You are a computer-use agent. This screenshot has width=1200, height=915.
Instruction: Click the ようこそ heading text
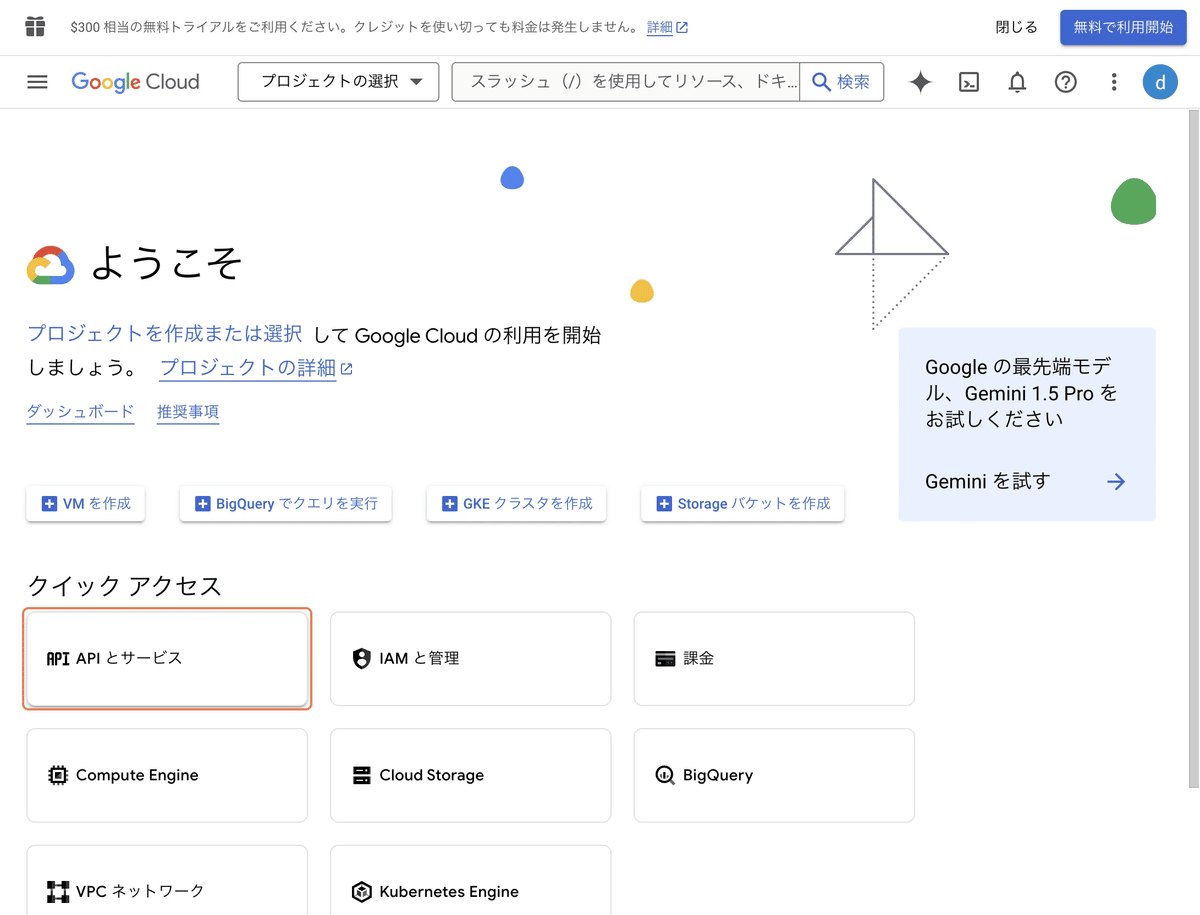[x=166, y=263]
